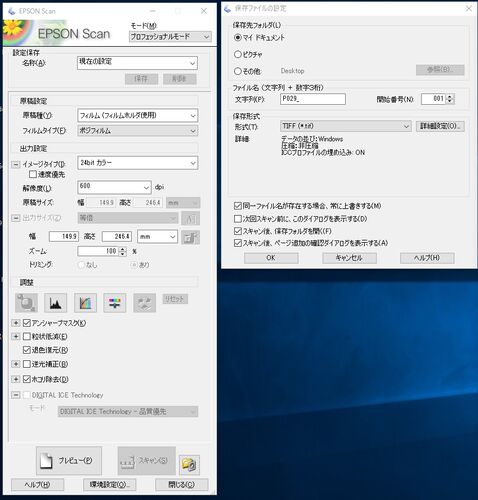Select the Pictures folder radio button
The image size is (478, 500).
pyautogui.click(x=238, y=54)
